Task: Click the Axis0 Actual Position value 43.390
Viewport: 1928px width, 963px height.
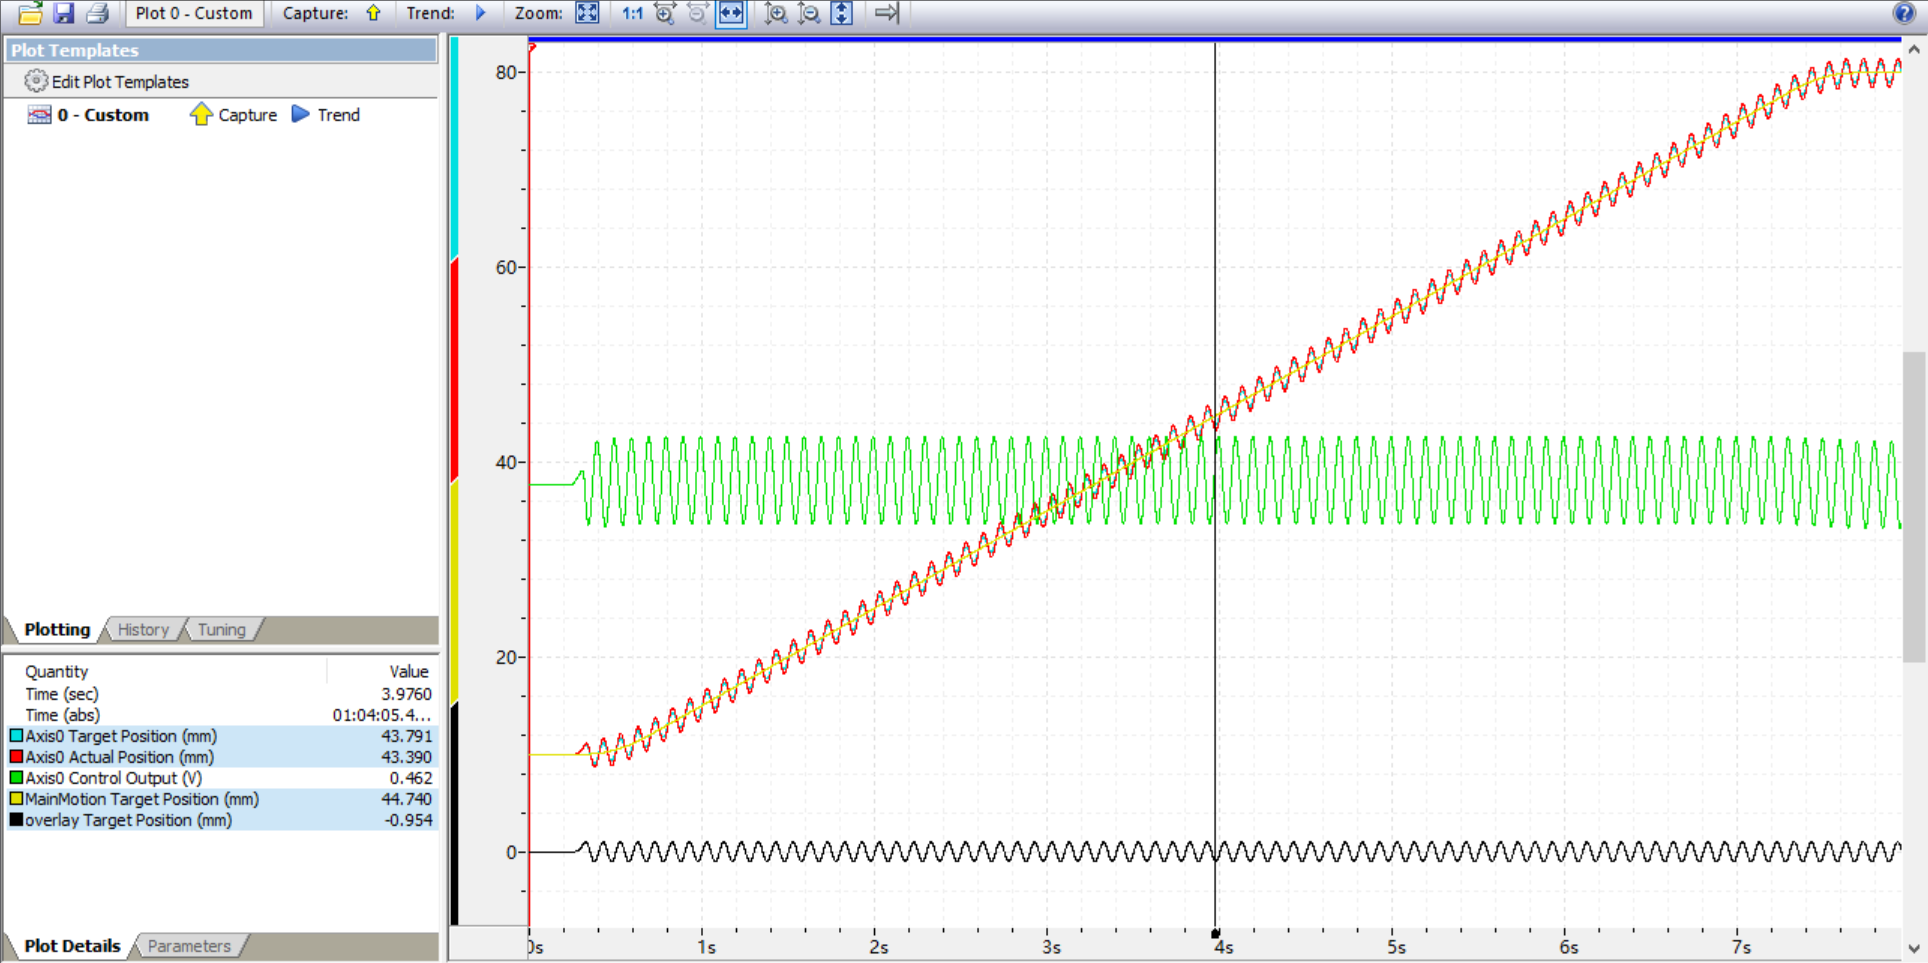Action: pos(406,757)
